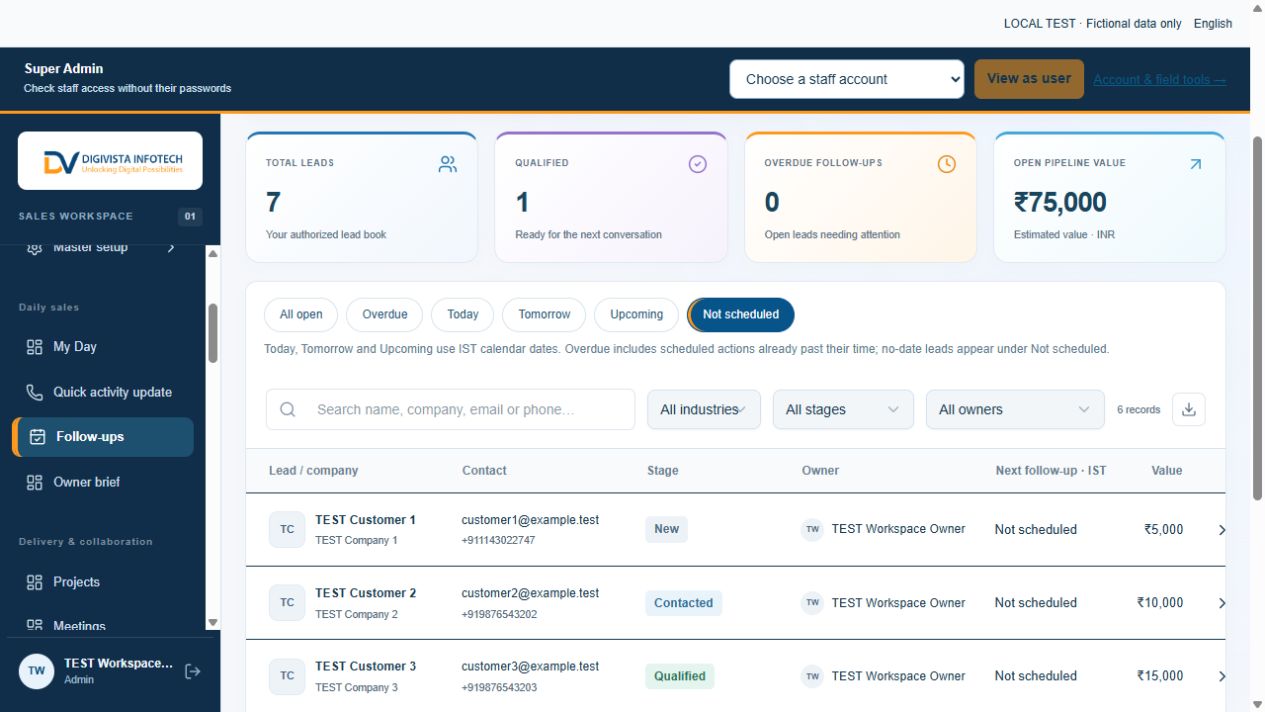The image size is (1265, 712).
Task: Click the Master setup gear icon
Action: (35, 247)
